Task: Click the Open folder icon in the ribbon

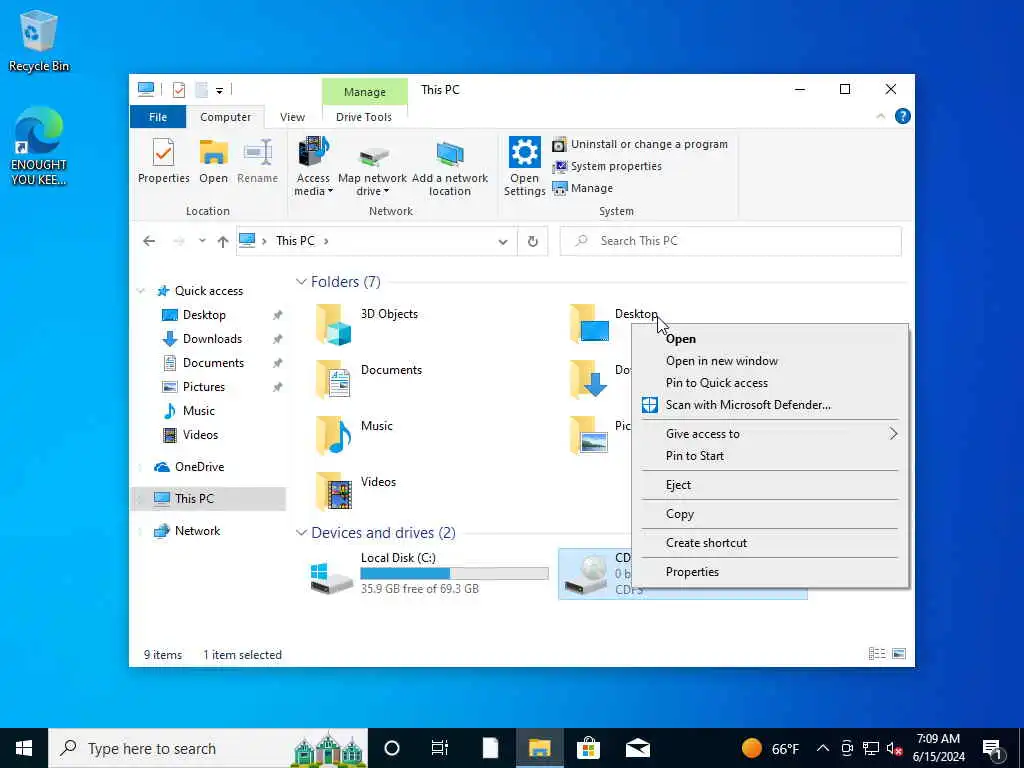Action: tap(214, 161)
